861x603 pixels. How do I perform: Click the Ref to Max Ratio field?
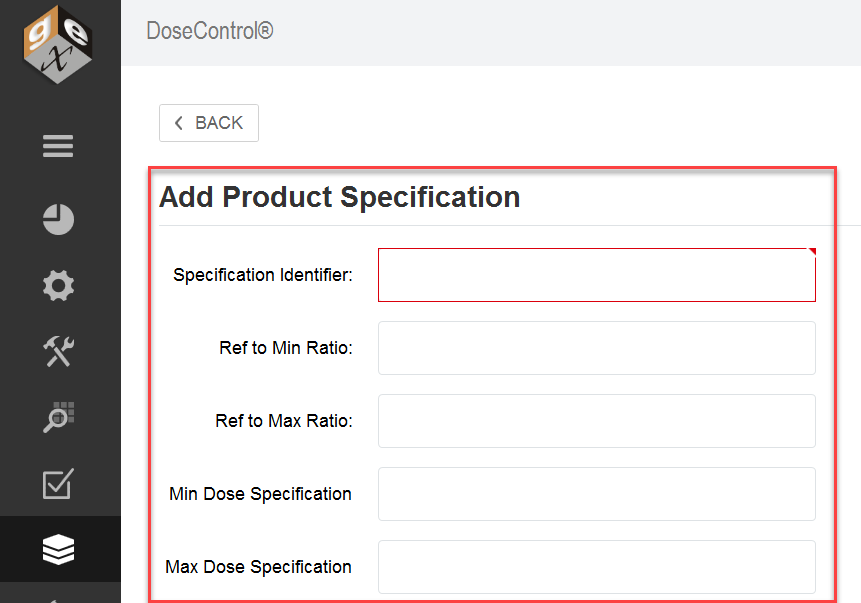pos(597,421)
